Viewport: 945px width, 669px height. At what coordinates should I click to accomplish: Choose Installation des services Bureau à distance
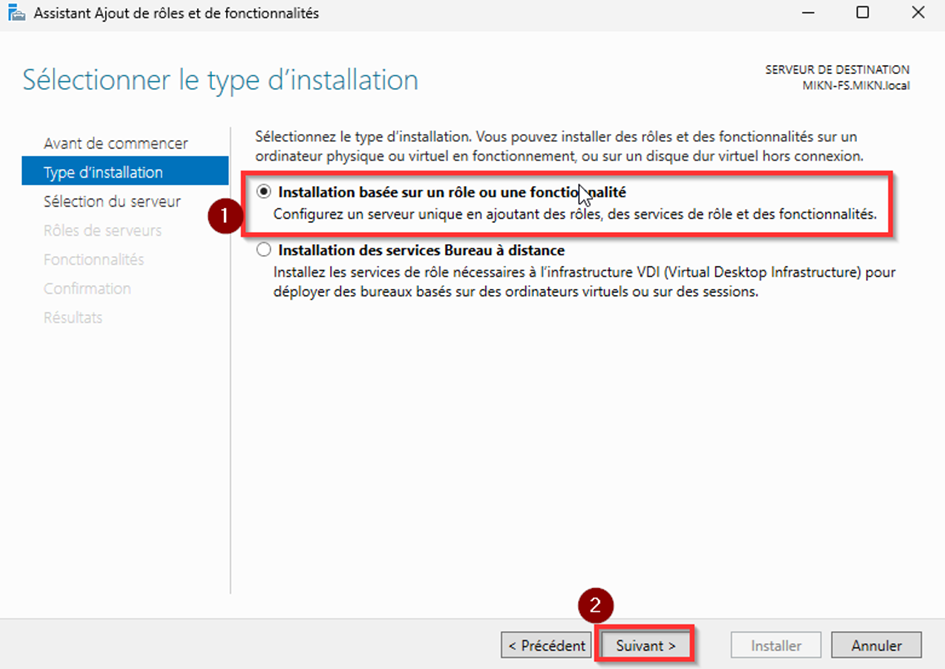click(x=264, y=250)
